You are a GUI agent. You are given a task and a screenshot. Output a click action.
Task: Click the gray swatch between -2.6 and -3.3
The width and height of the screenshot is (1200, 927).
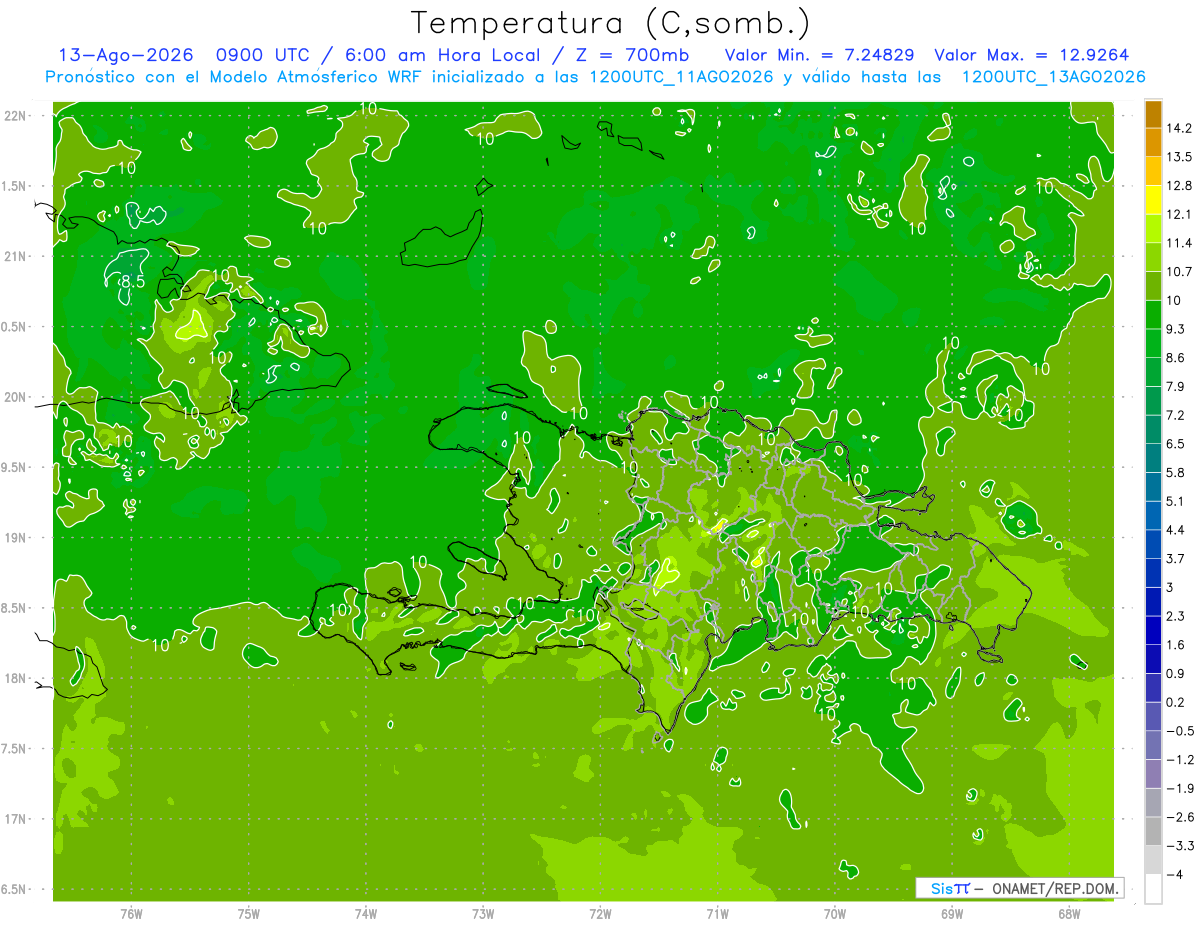(x=1153, y=831)
